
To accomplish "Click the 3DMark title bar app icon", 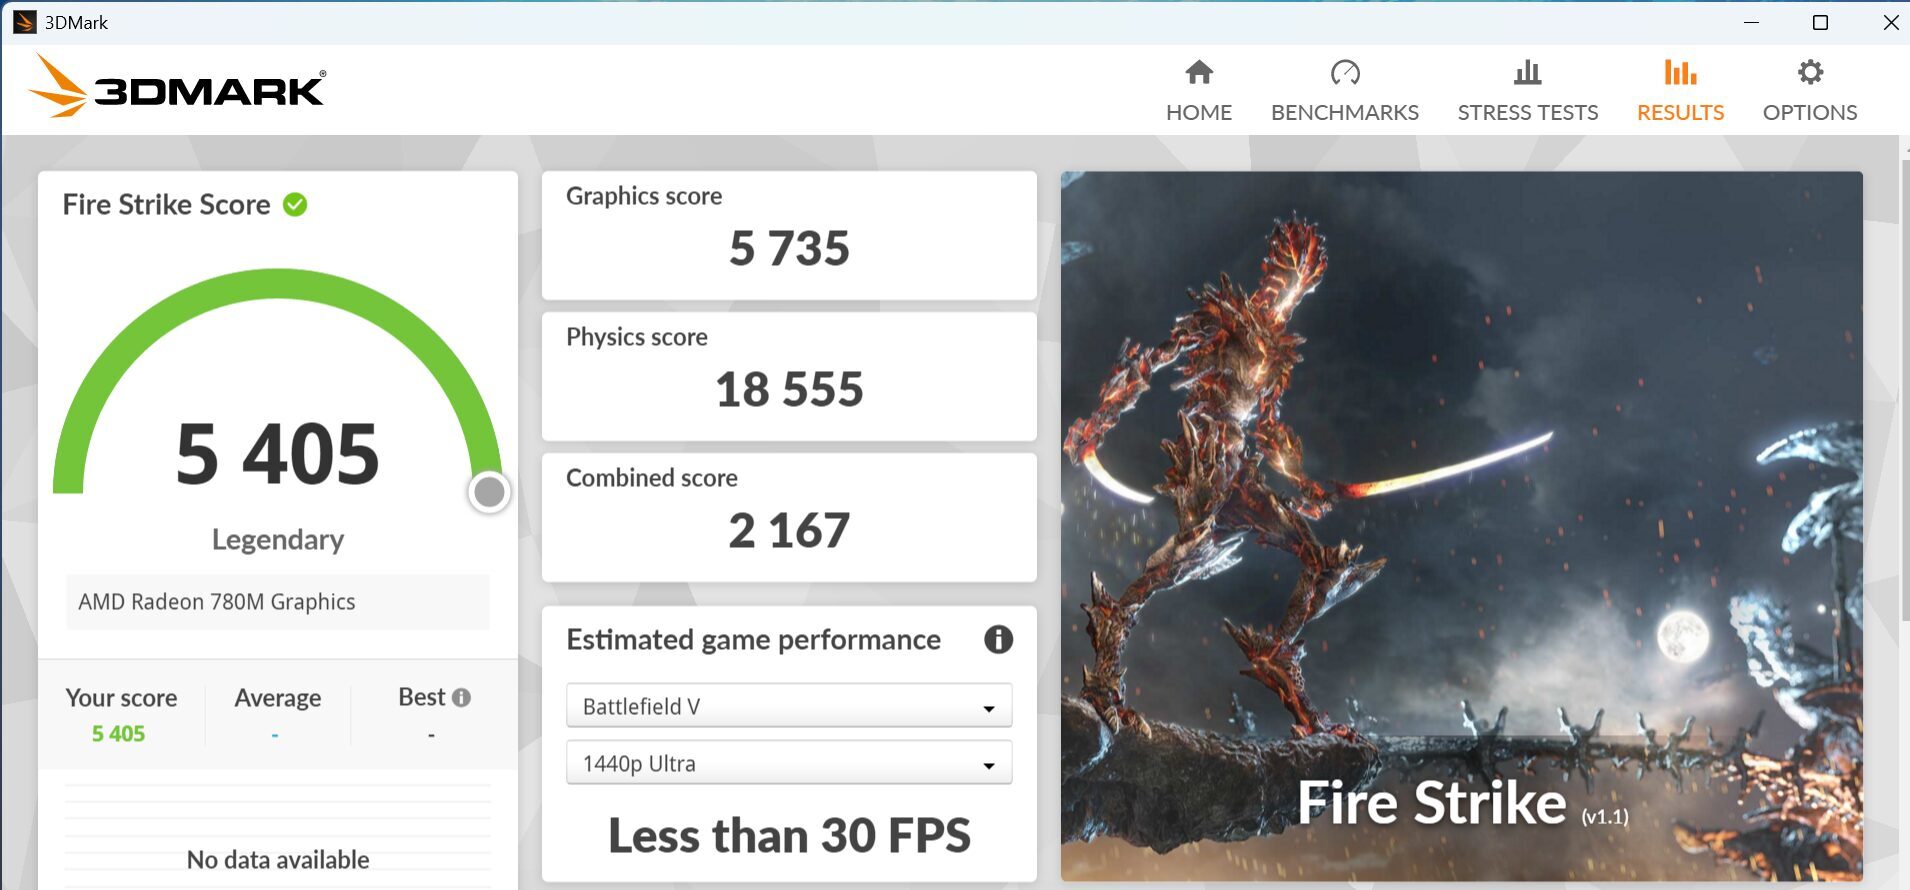I will [x=24, y=22].
